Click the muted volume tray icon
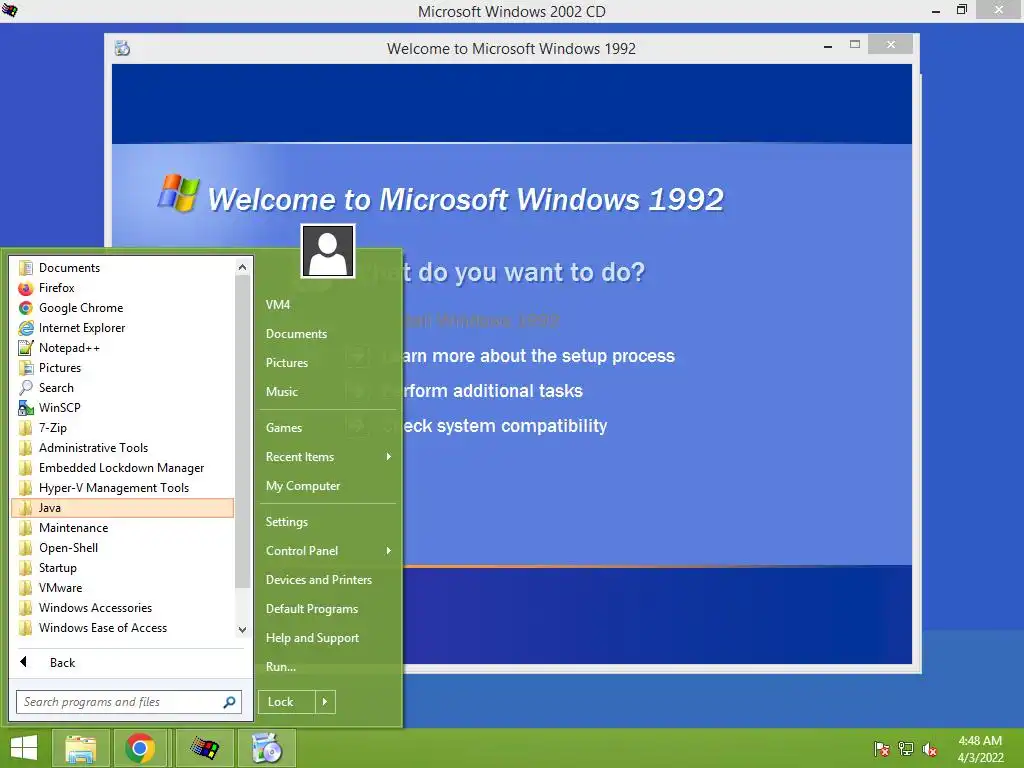Image resolution: width=1024 pixels, height=768 pixels. (930, 749)
